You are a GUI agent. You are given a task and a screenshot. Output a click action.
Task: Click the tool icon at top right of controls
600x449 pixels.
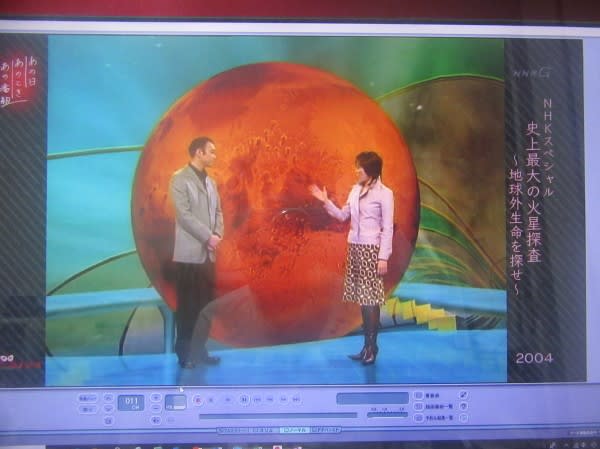coord(463,395)
